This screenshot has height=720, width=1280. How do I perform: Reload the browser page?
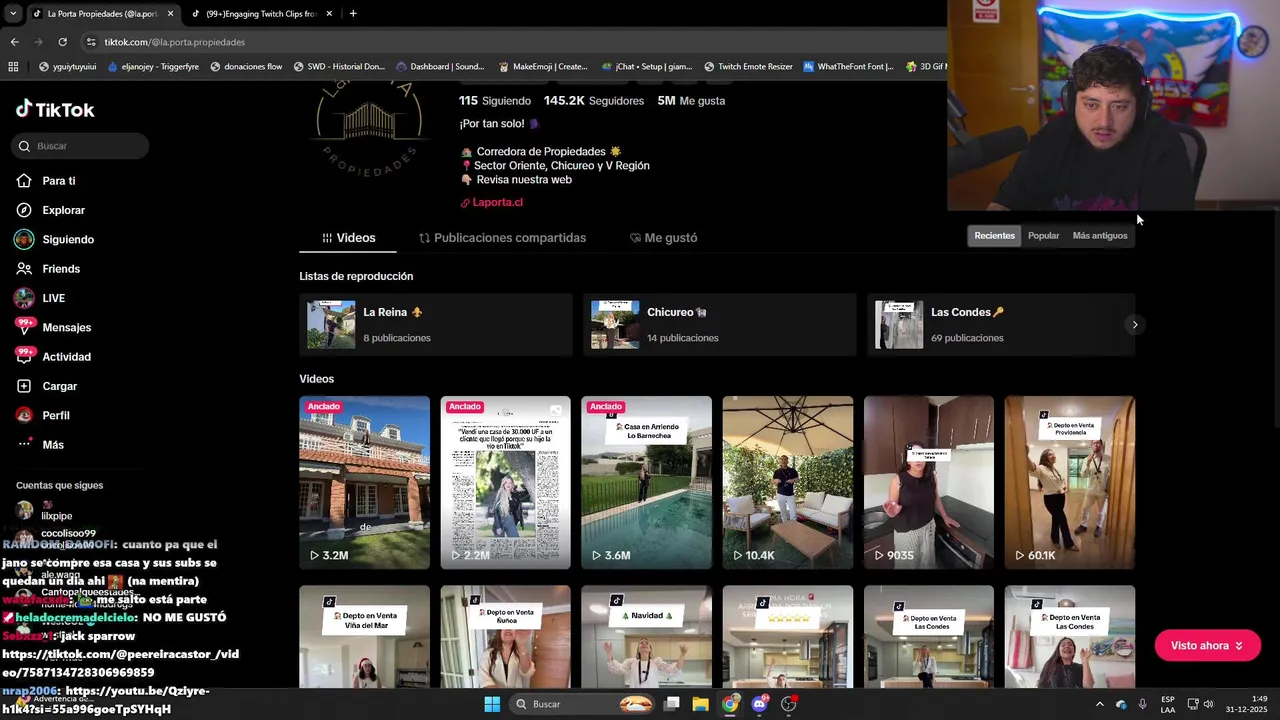point(62,42)
